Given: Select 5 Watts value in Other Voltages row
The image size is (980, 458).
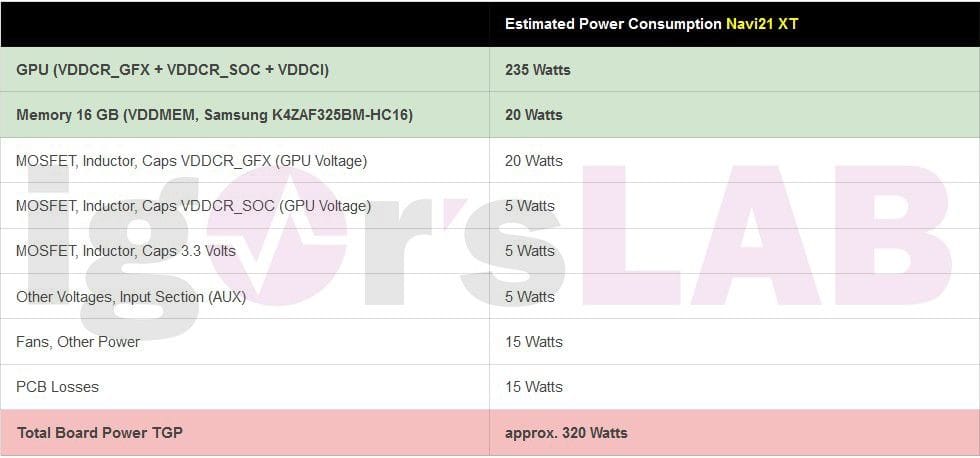Looking at the screenshot, I should pos(529,297).
